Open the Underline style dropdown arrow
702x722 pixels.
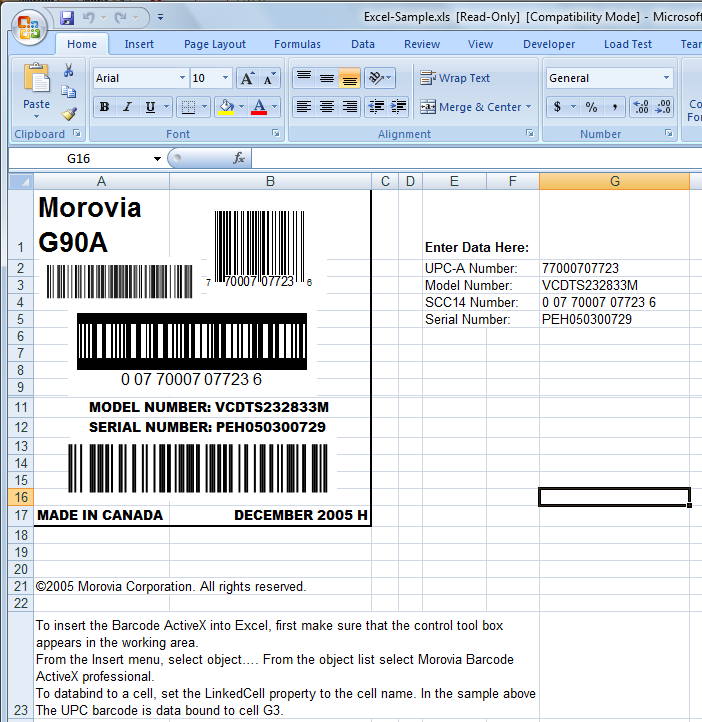[167, 107]
